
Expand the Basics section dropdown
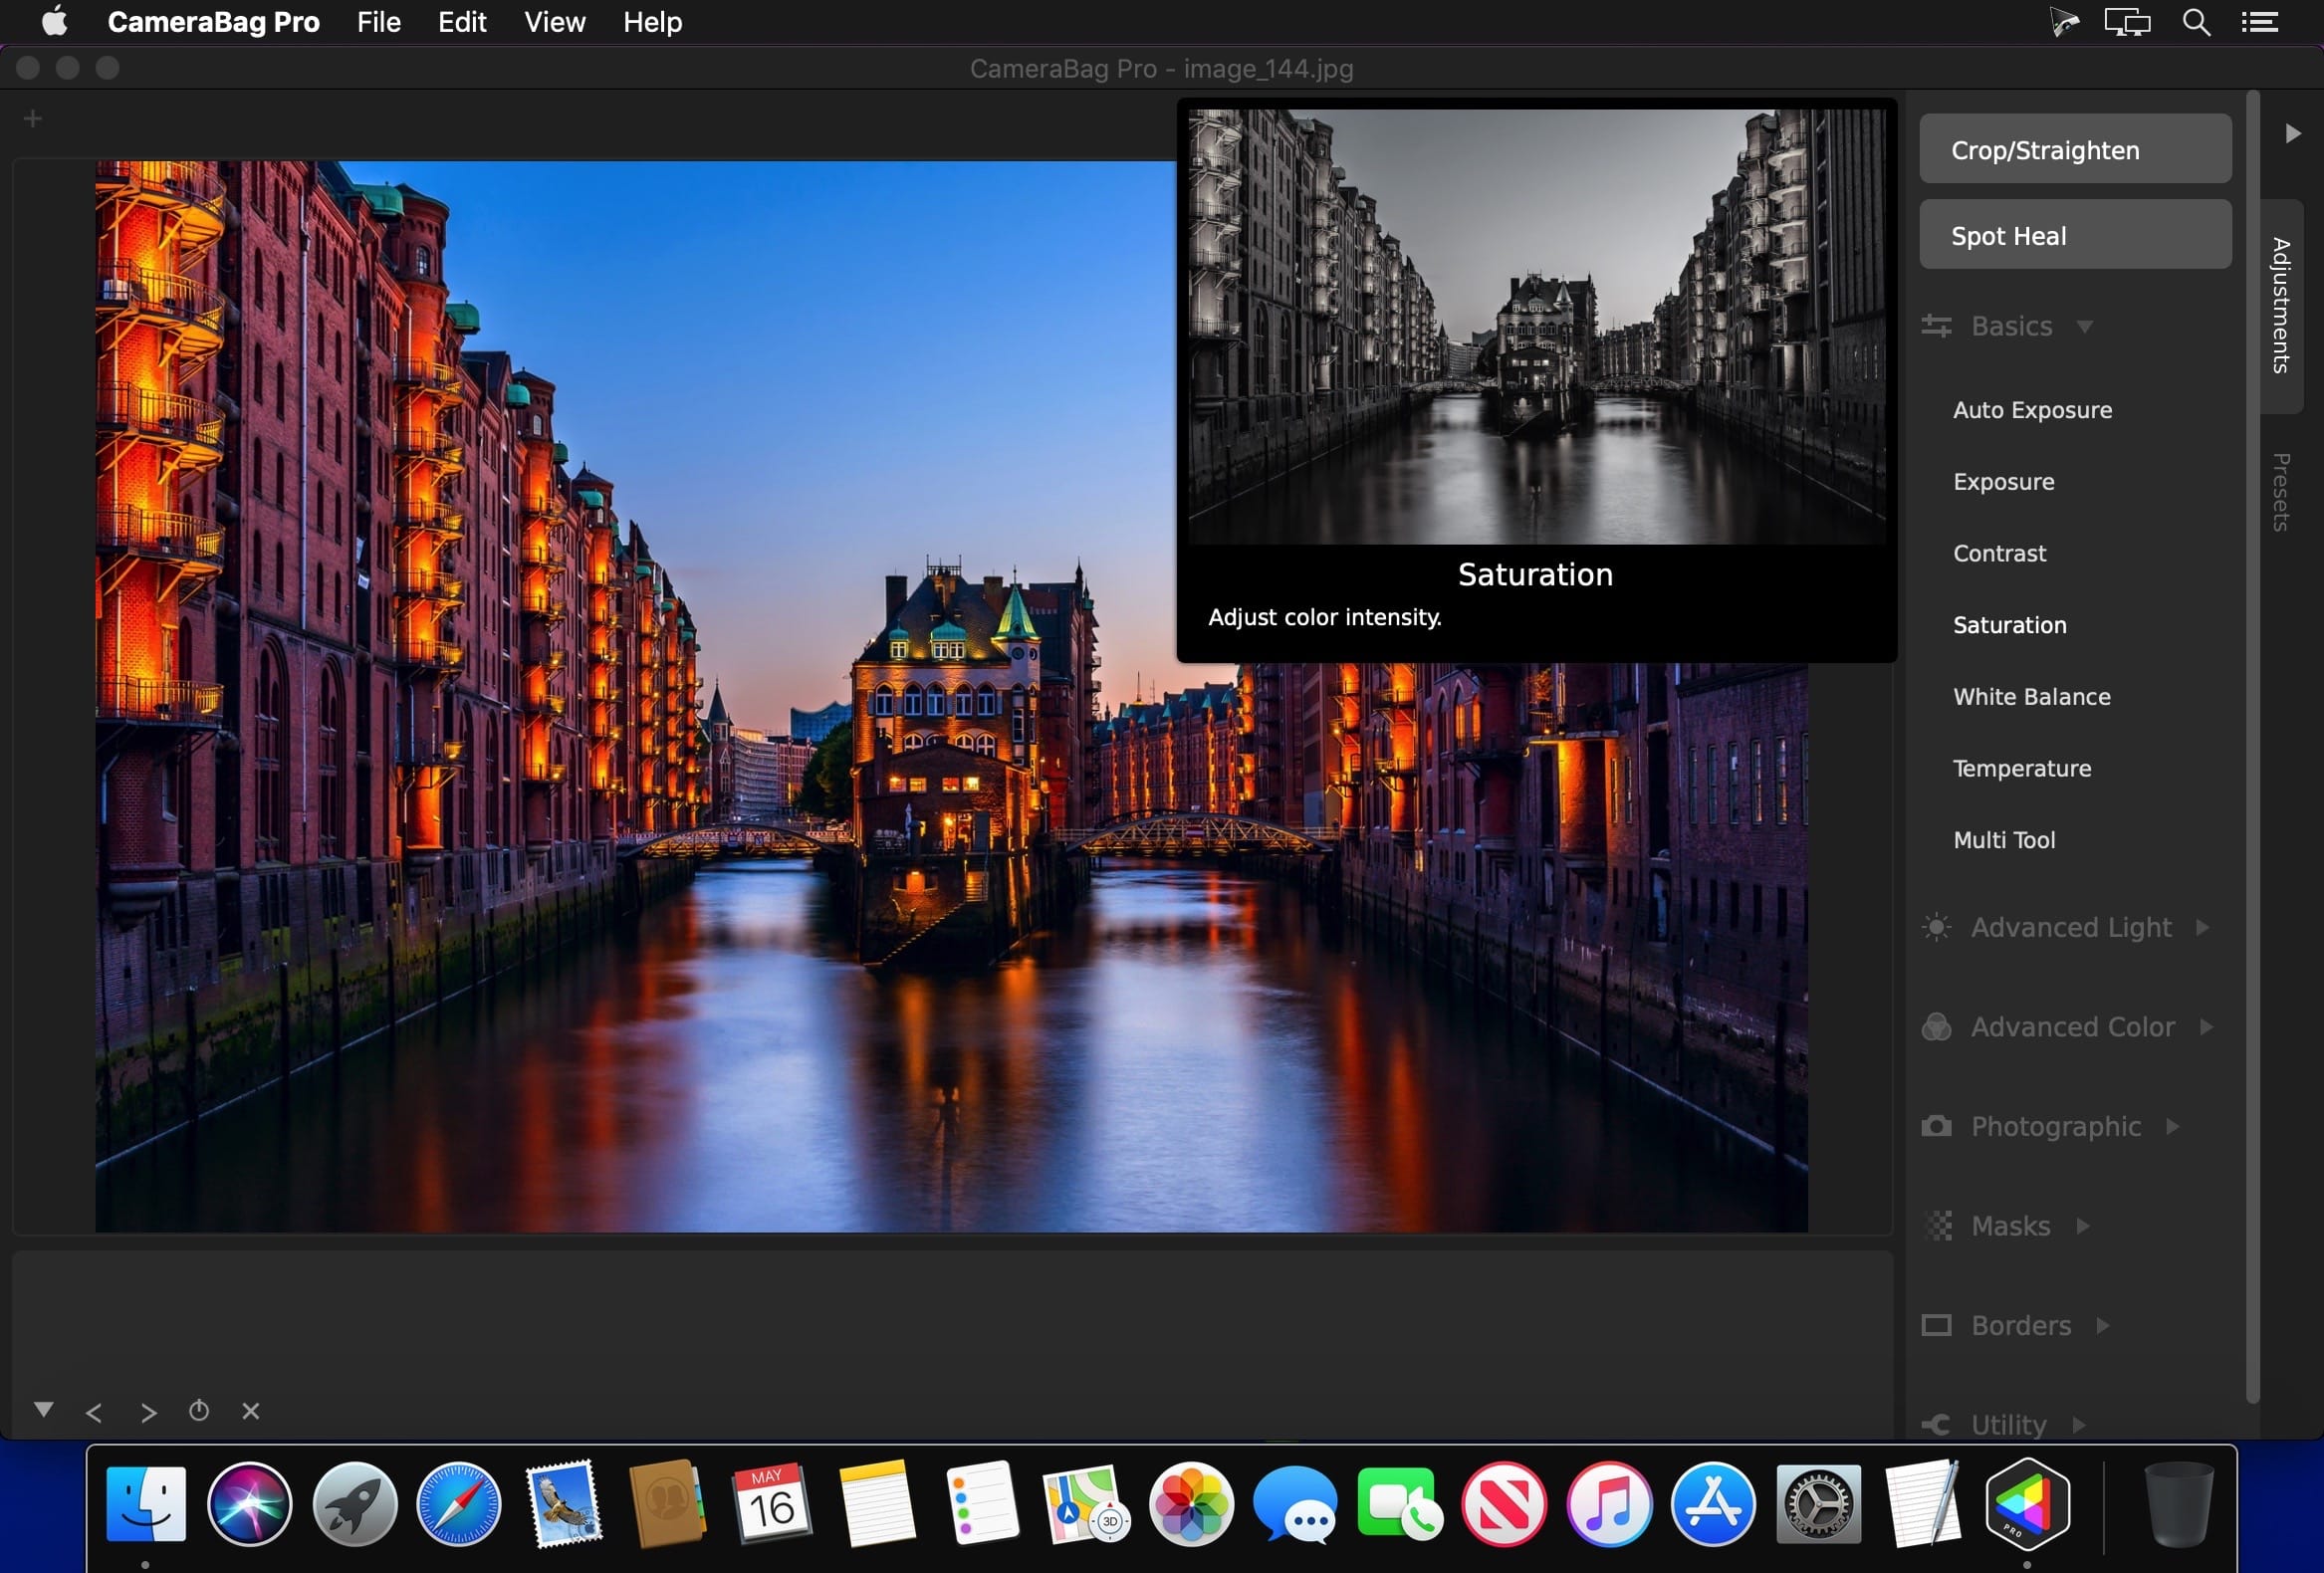coord(2087,327)
